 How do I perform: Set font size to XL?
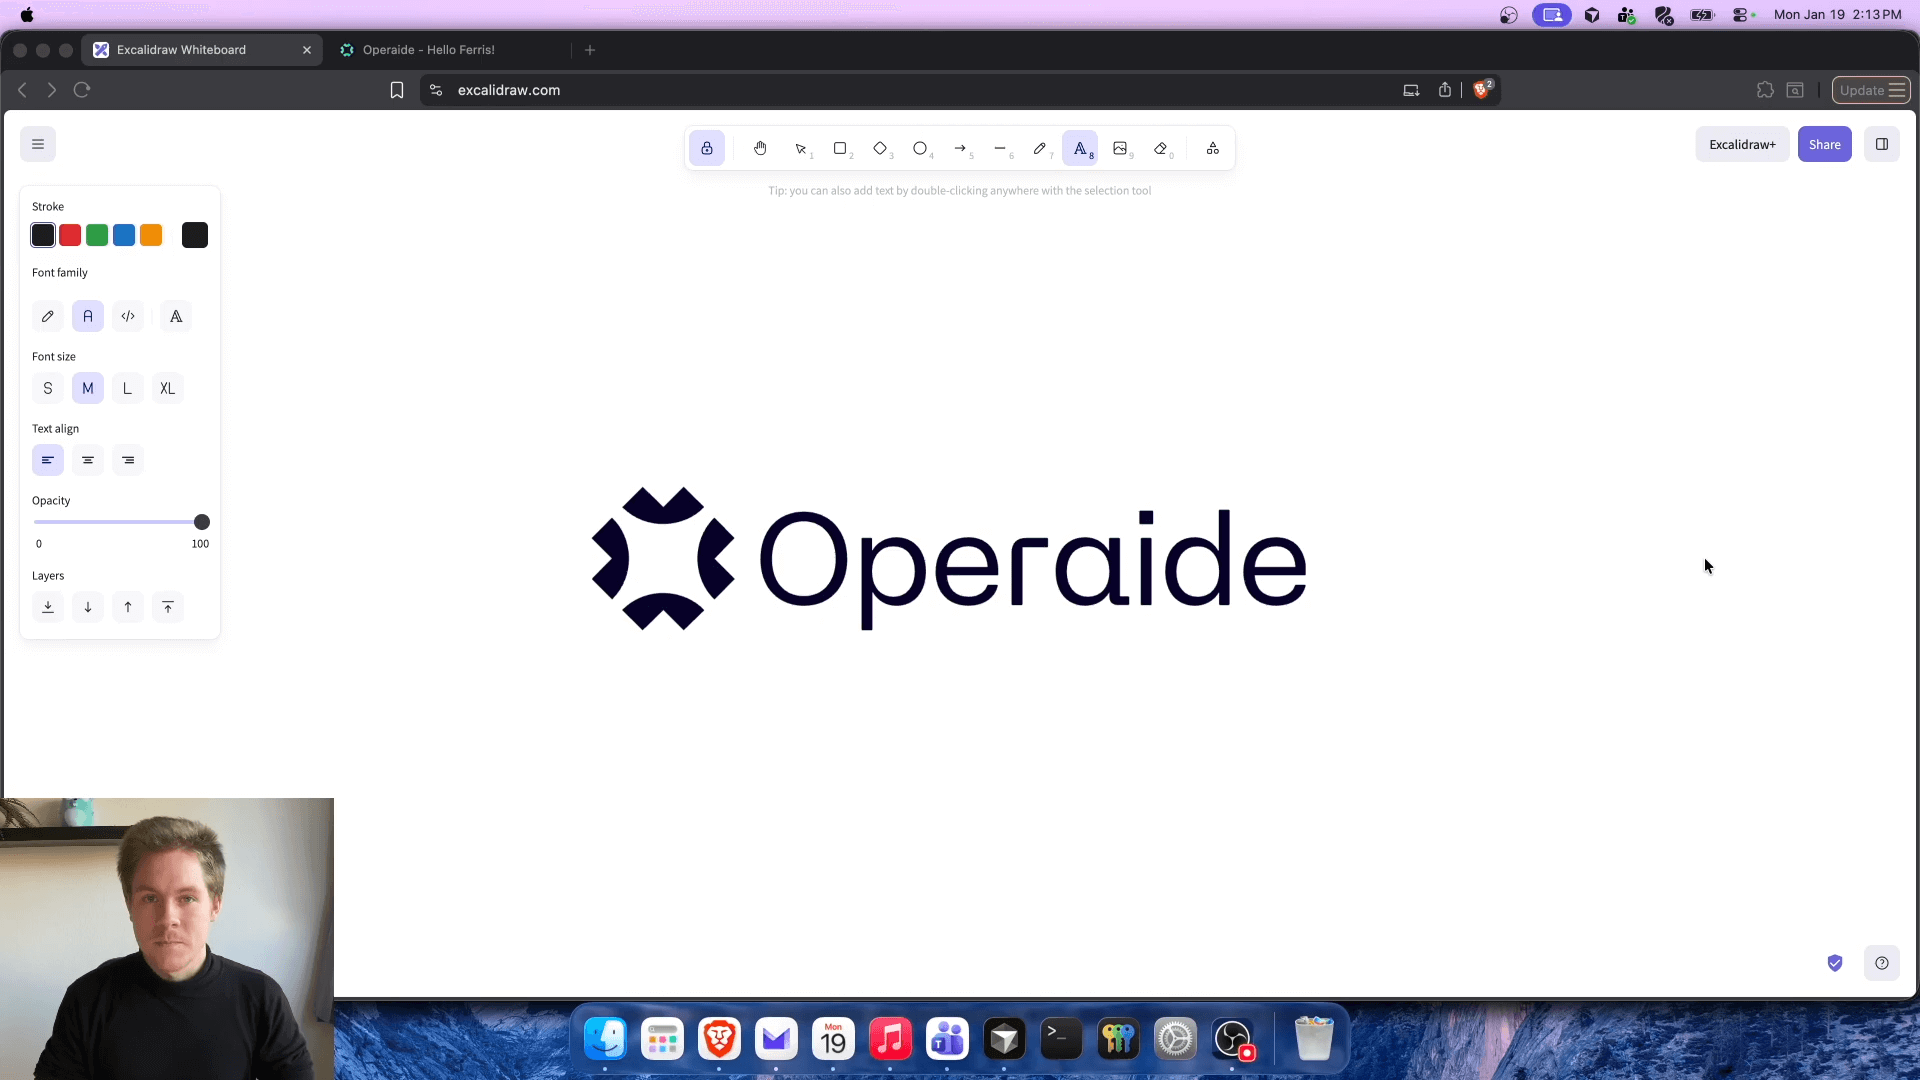coord(168,388)
